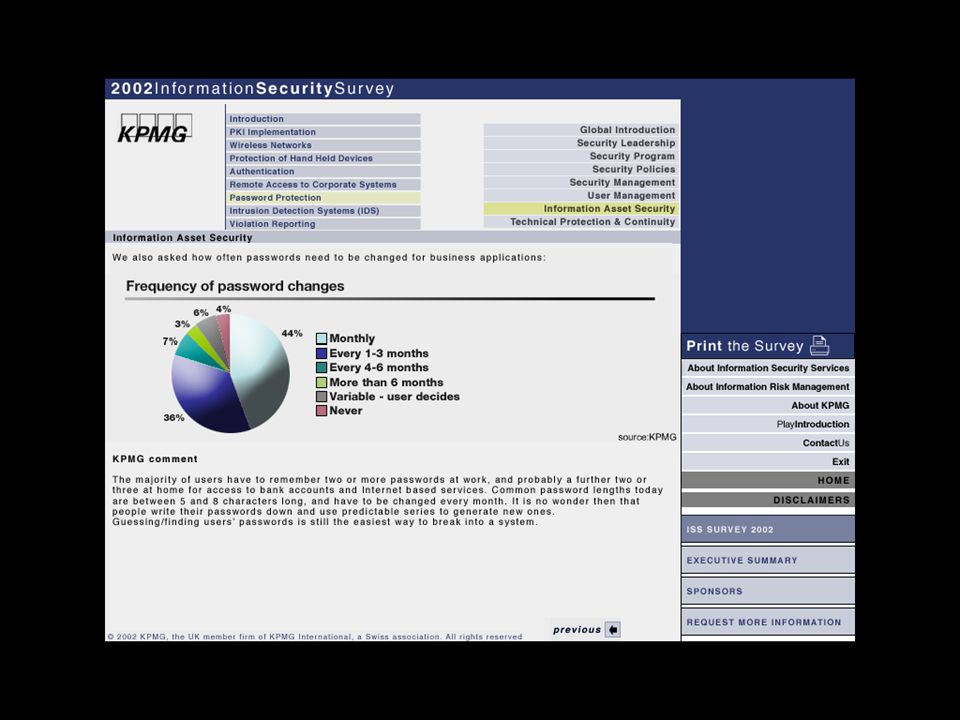This screenshot has height=720, width=960.
Task: Select Protection of Hand Held Devices
Action: [x=323, y=158]
